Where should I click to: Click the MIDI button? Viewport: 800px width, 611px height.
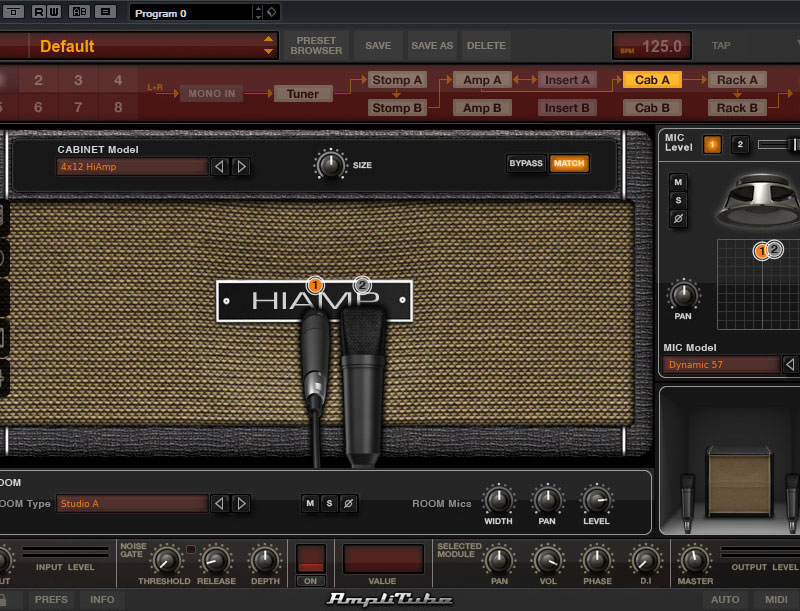pos(776,600)
